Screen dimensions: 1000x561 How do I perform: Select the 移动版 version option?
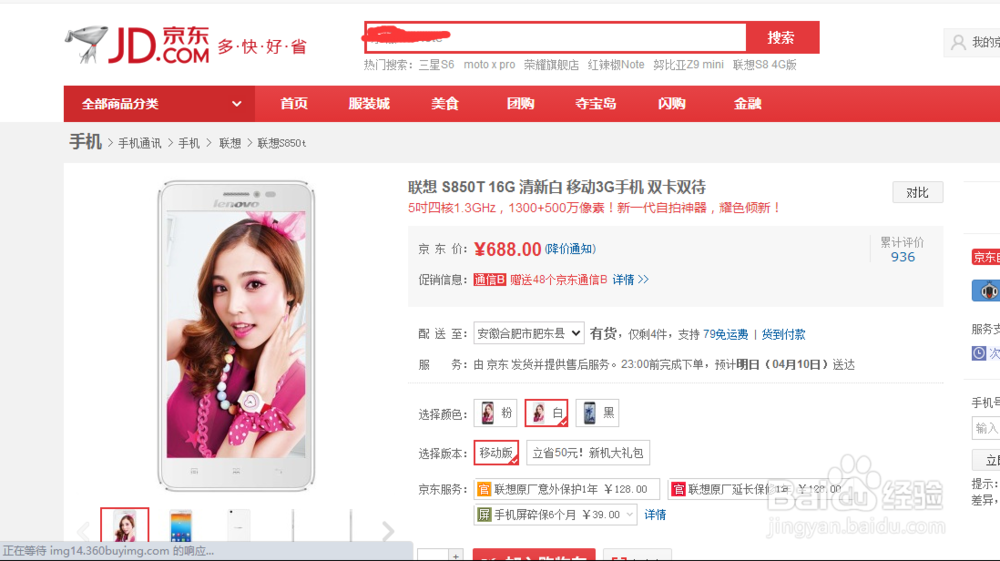tap(496, 453)
